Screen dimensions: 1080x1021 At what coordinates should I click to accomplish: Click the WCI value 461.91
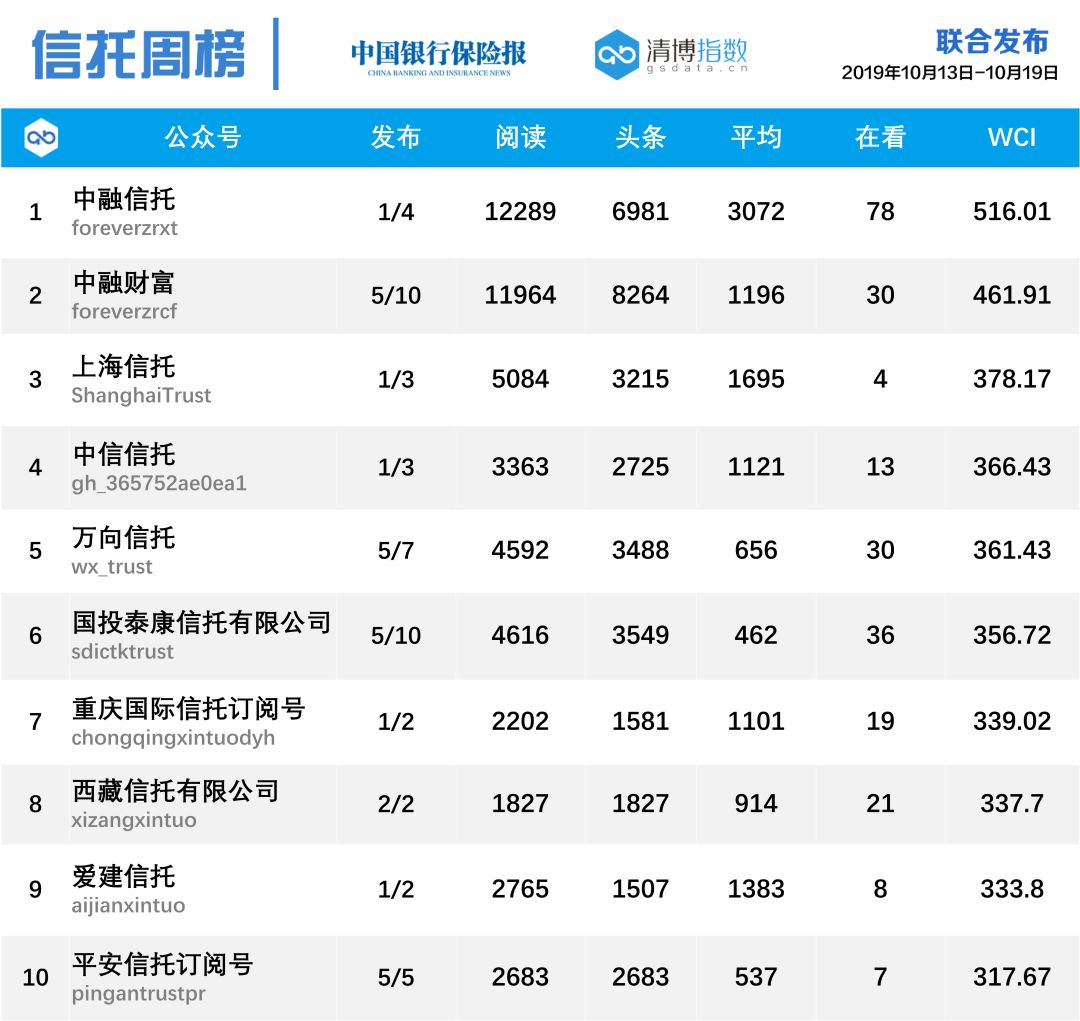[1012, 295]
